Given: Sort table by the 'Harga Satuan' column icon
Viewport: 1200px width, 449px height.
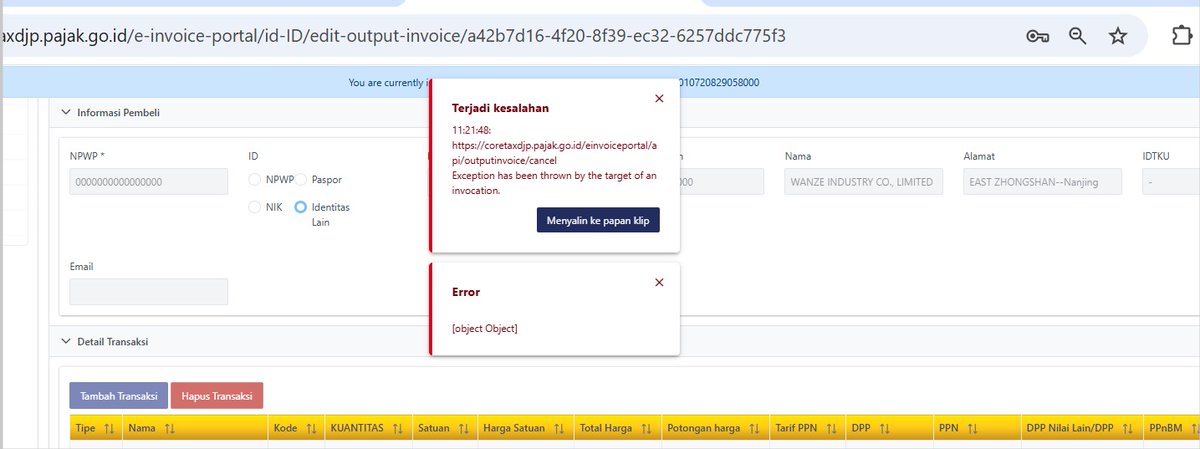Looking at the screenshot, I should tap(560, 428).
